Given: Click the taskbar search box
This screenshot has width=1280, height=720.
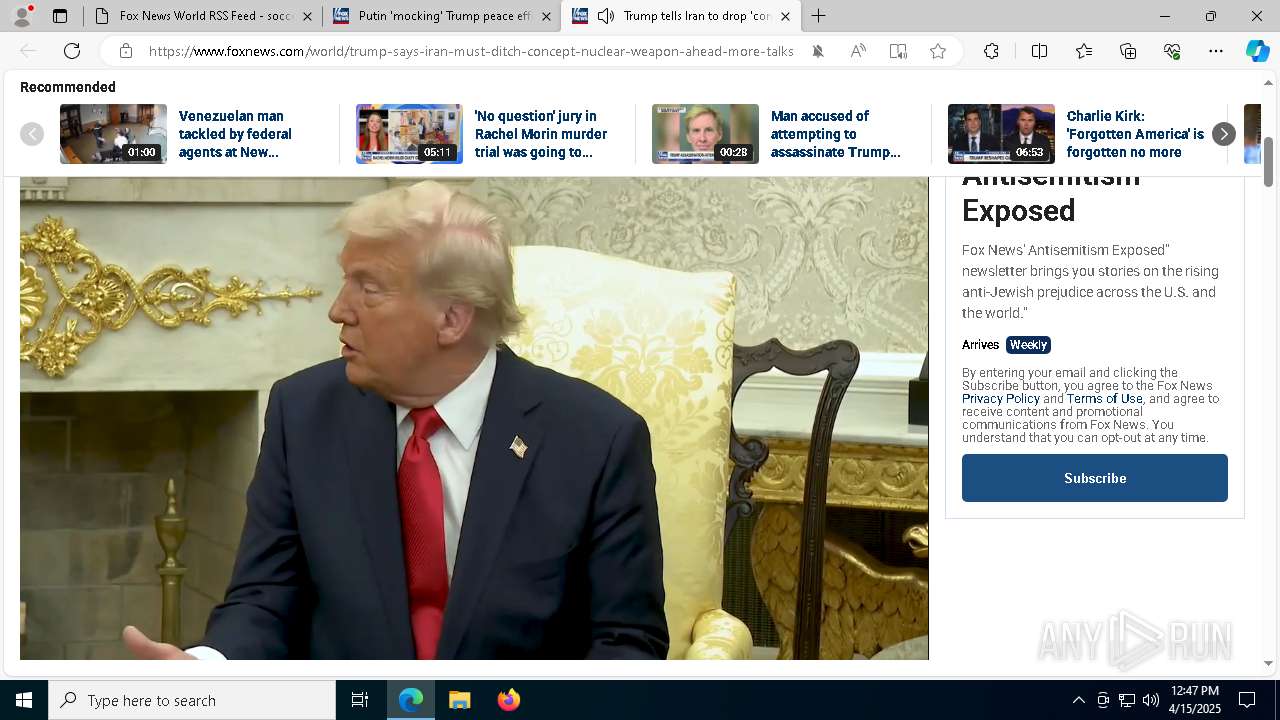Looking at the screenshot, I should click(x=192, y=700).
